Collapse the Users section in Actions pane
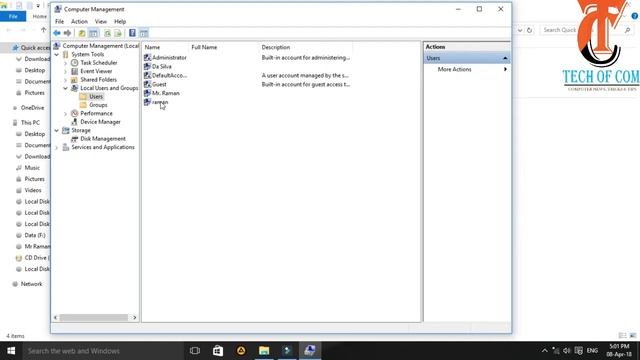Viewport: 640px width, 360px height. coord(505,58)
